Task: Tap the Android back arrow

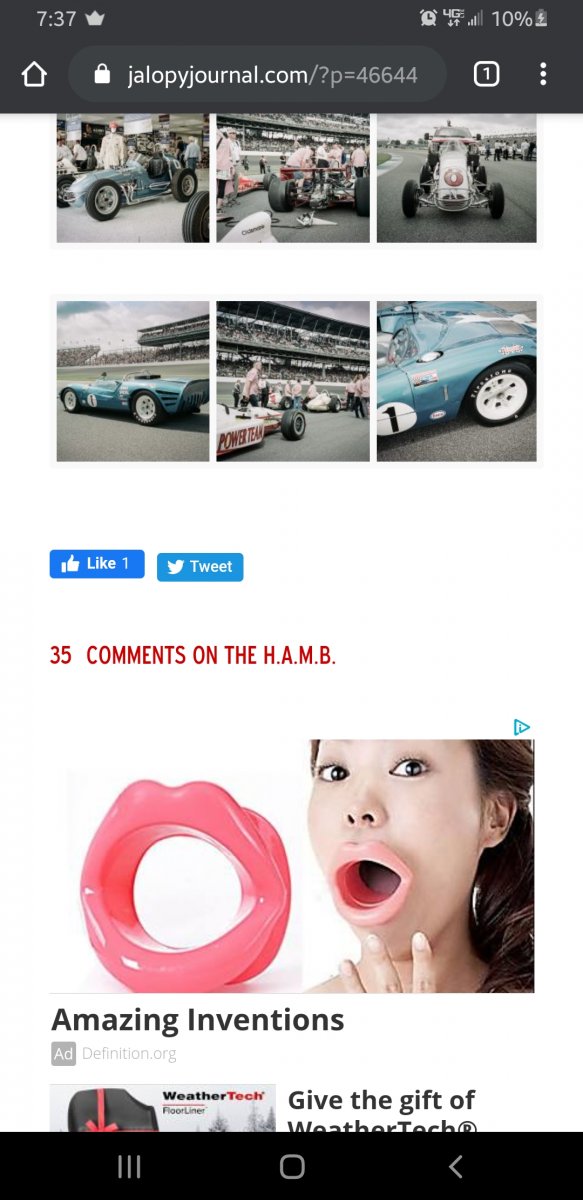Action: pos(455,1166)
